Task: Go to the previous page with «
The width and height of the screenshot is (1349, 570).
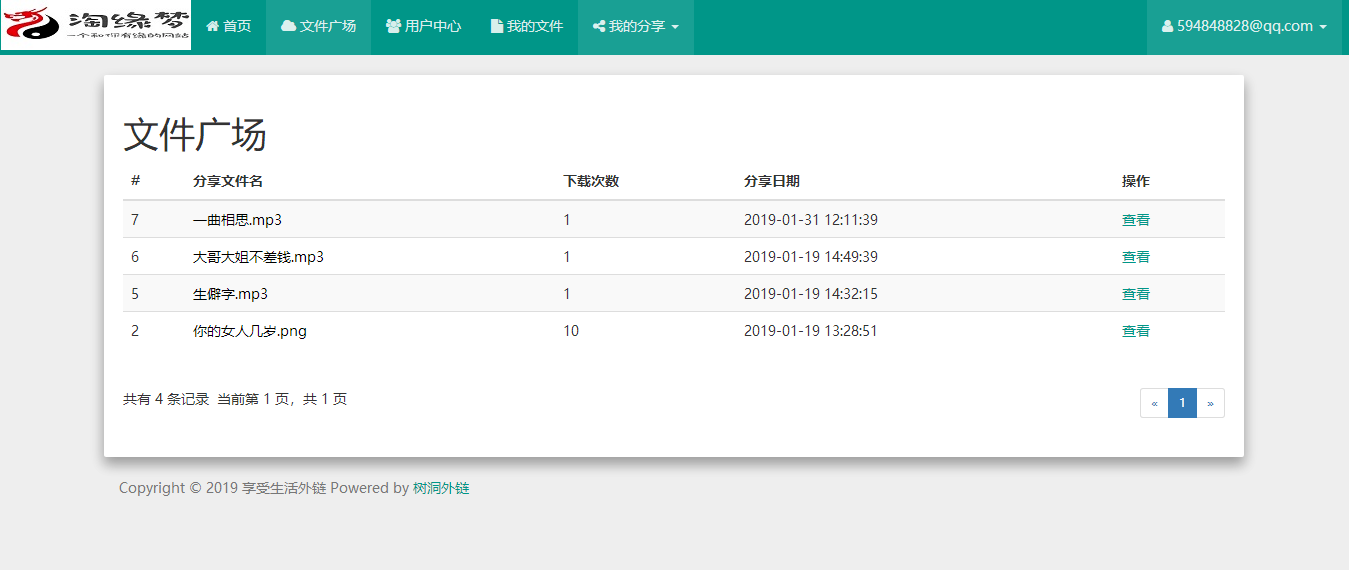Action: 1154,403
